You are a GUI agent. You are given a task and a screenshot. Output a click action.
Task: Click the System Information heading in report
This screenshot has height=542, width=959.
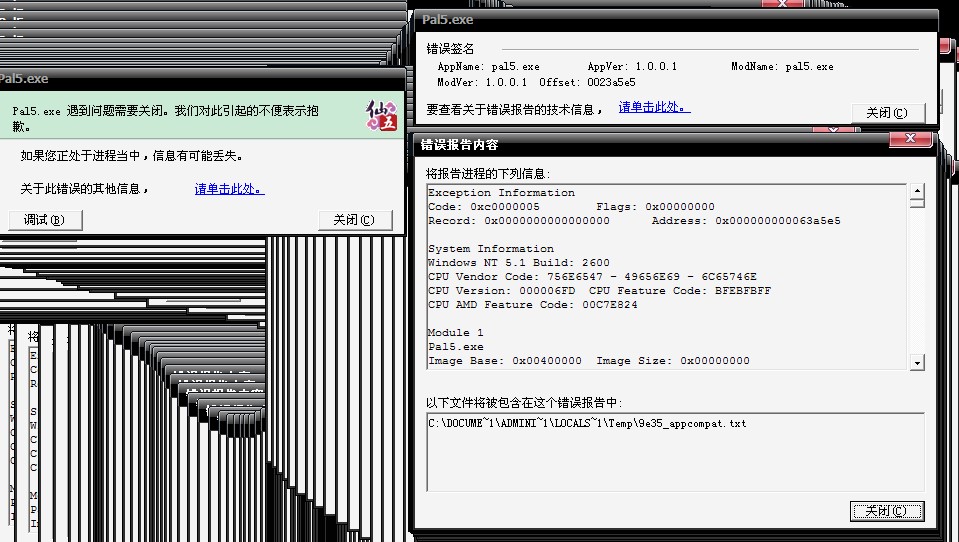490,249
